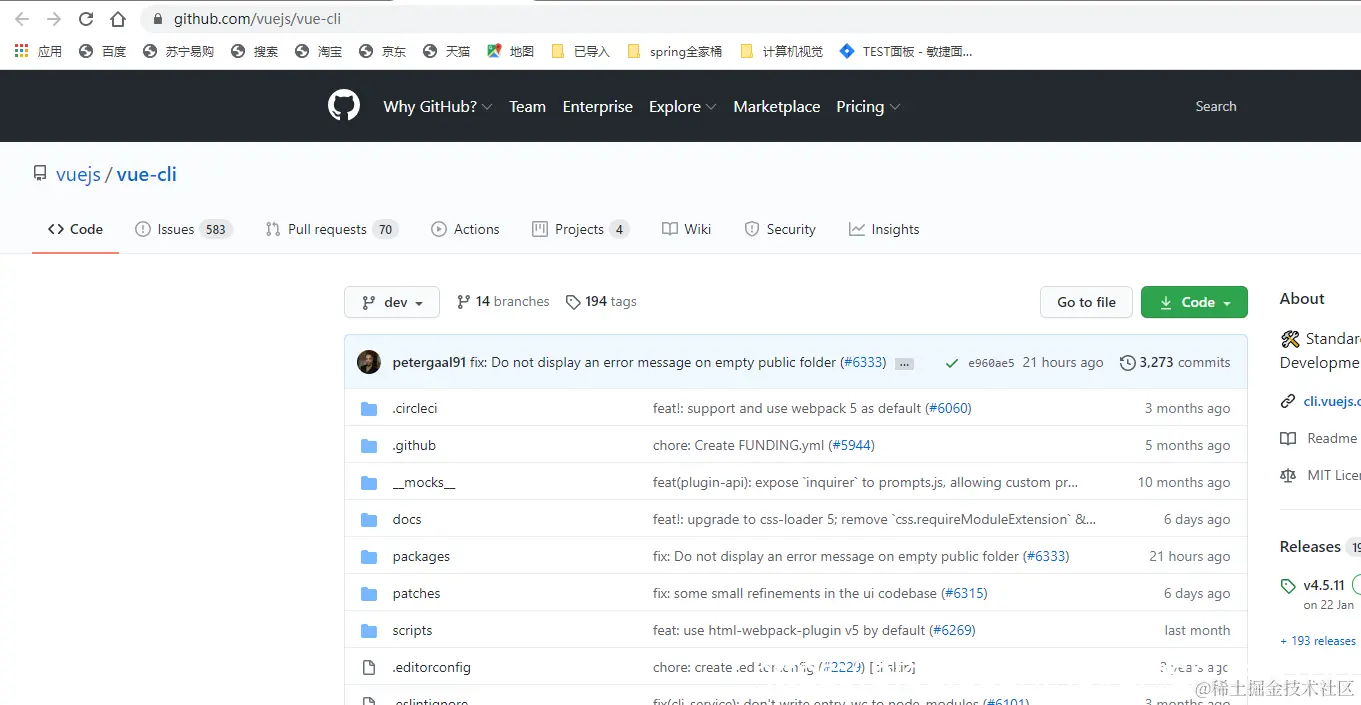Click the repository icon beside vuejs

[x=40, y=174]
